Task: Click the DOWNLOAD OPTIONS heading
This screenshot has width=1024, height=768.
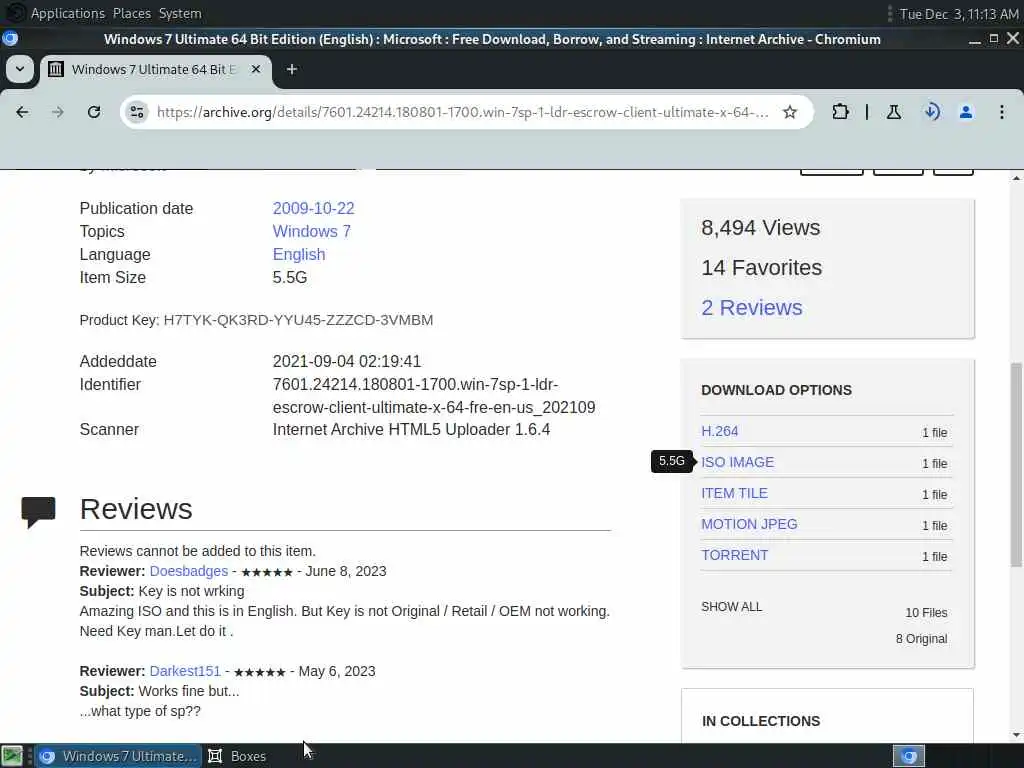Action: (776, 390)
